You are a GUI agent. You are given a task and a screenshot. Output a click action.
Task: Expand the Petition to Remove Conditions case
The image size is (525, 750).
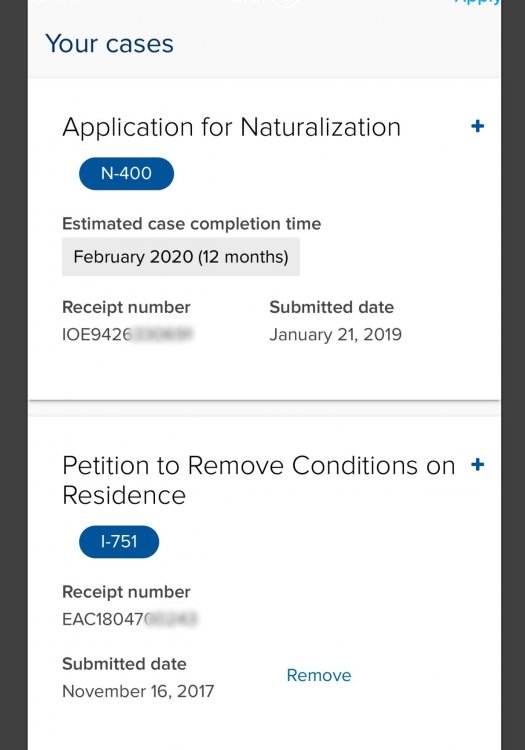(477, 464)
